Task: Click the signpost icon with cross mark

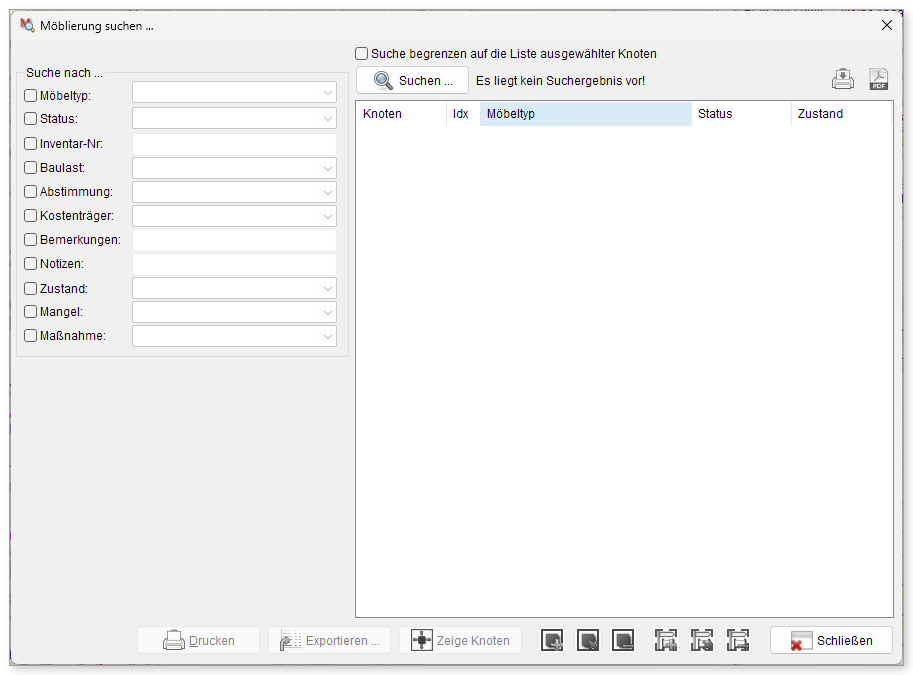Action: click(702, 640)
